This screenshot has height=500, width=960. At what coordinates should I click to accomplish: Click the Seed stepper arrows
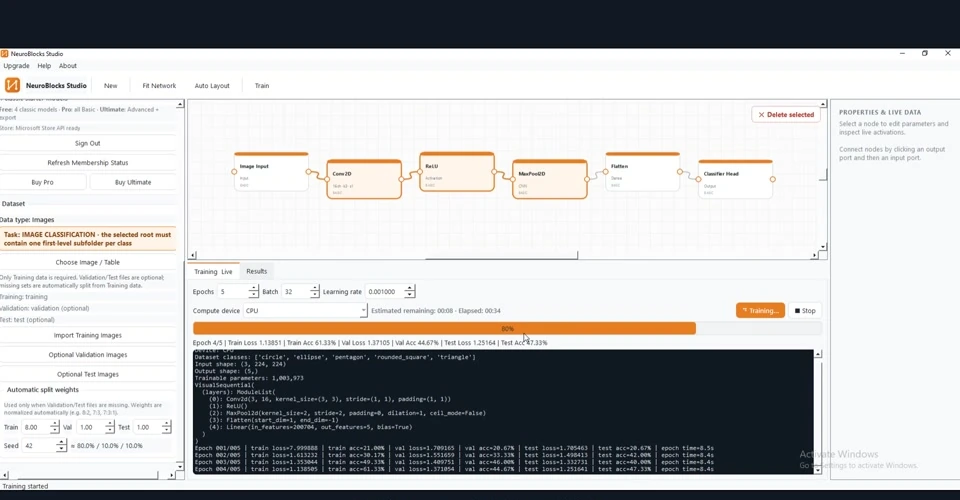pyautogui.click(x=61, y=446)
